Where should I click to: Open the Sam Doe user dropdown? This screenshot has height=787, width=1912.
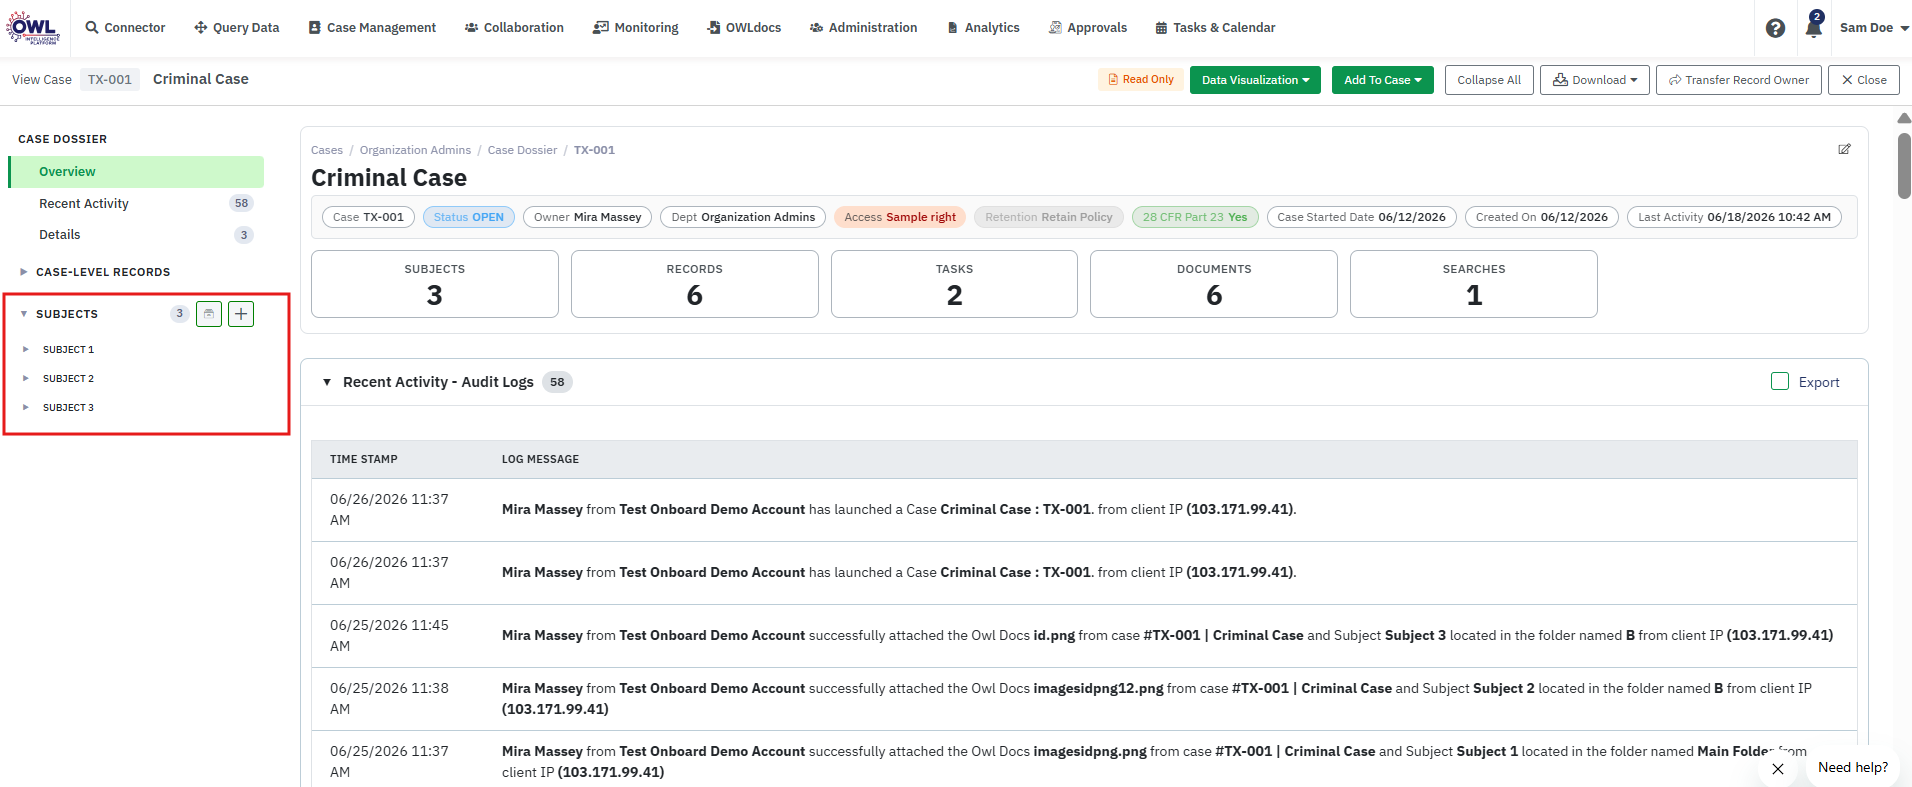[x=1874, y=28]
